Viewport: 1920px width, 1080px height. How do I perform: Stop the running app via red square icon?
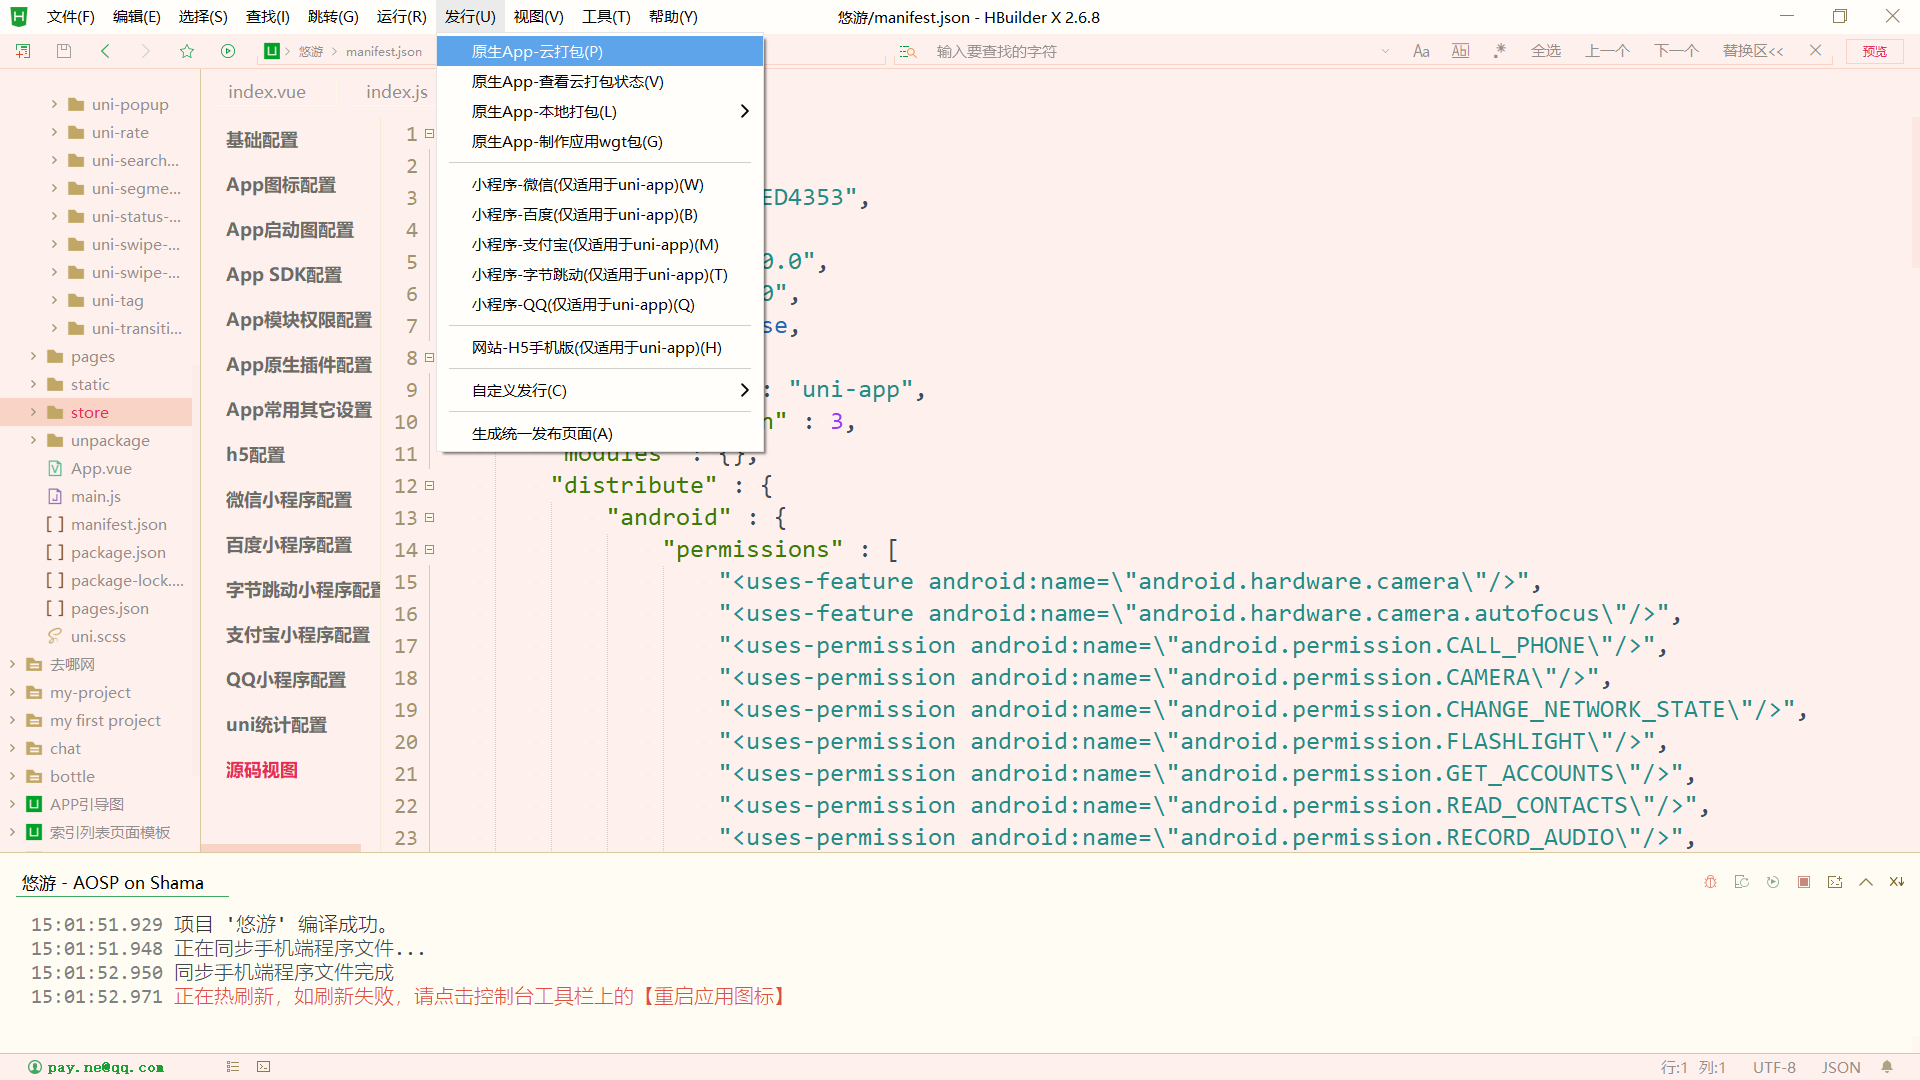[x=1804, y=882]
